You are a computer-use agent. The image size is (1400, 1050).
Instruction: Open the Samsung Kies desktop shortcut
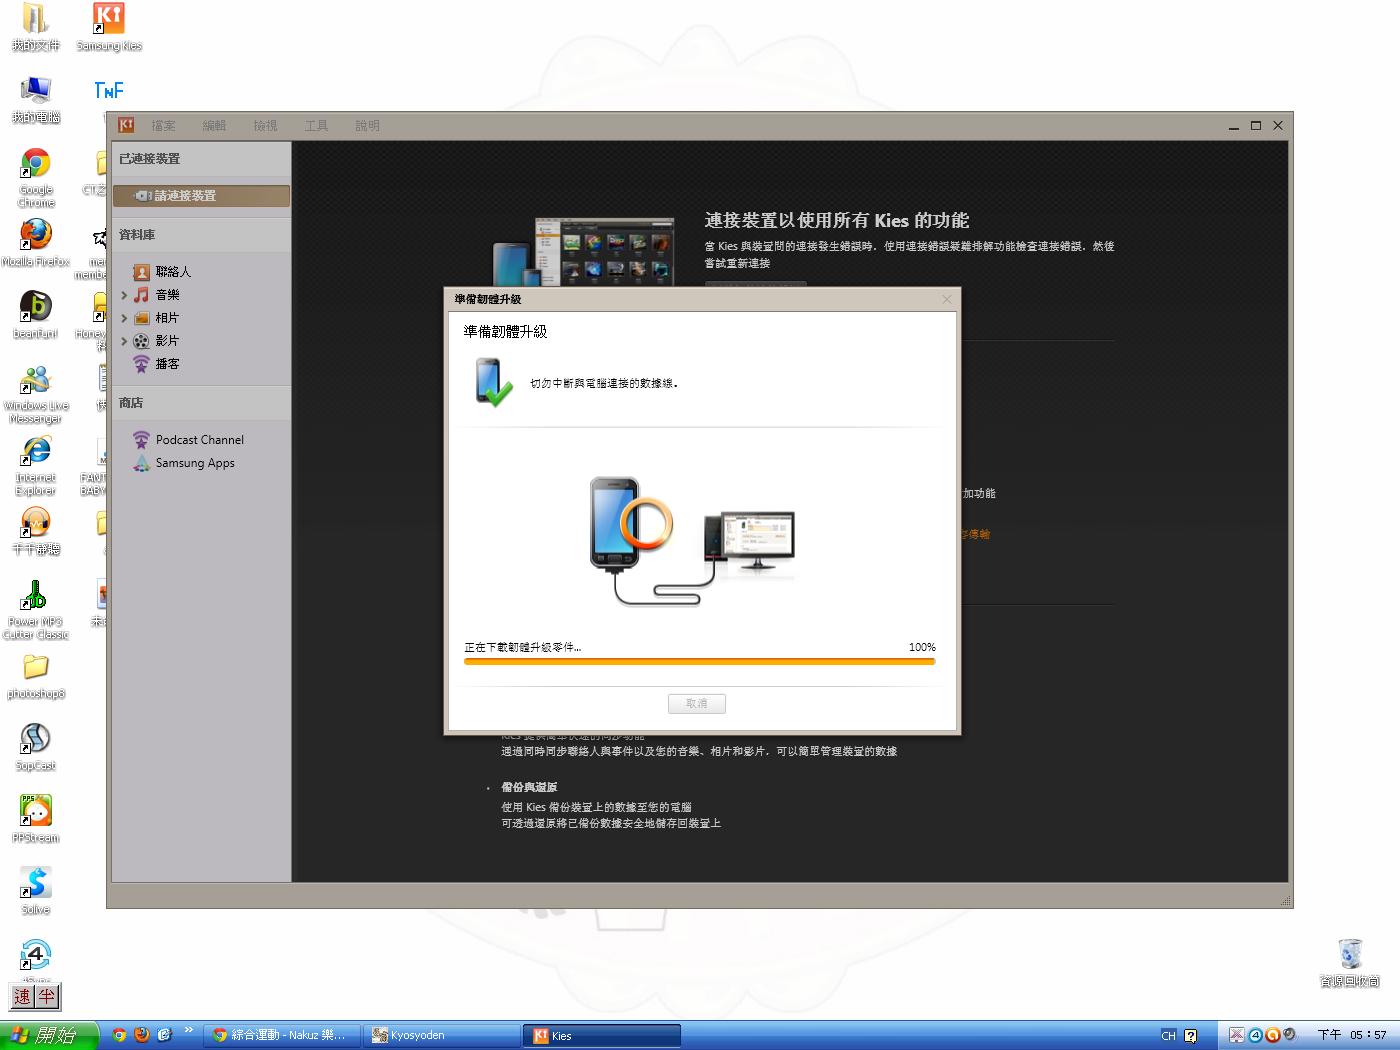(109, 27)
